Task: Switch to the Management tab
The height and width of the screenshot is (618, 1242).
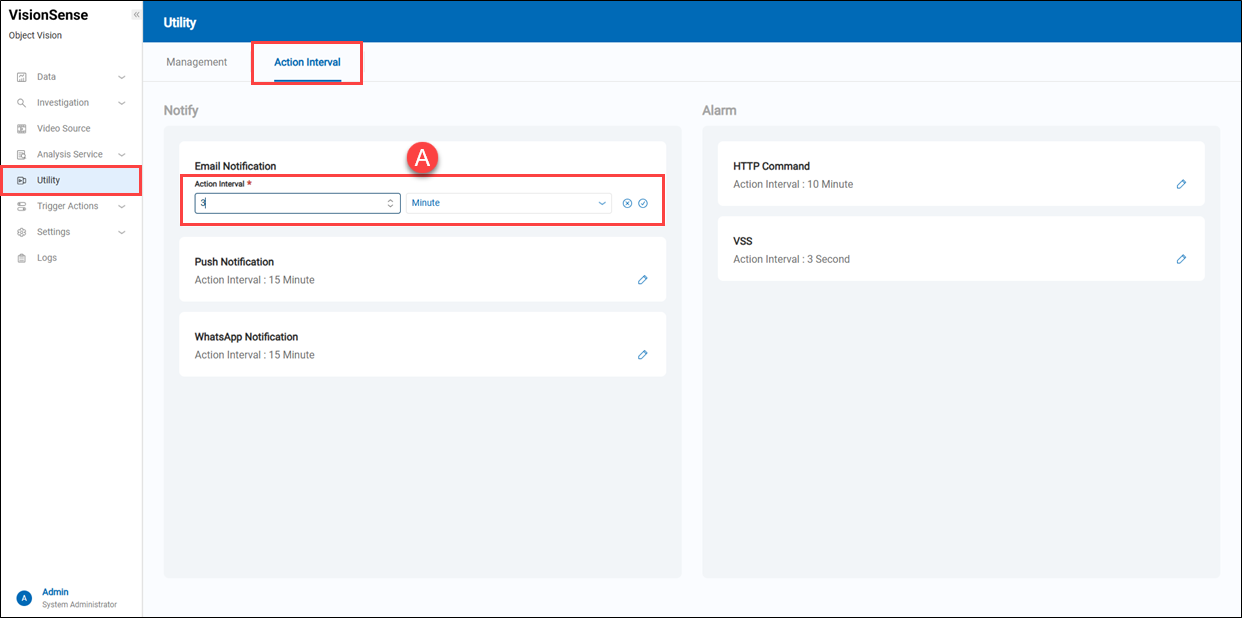Action: 197,62
